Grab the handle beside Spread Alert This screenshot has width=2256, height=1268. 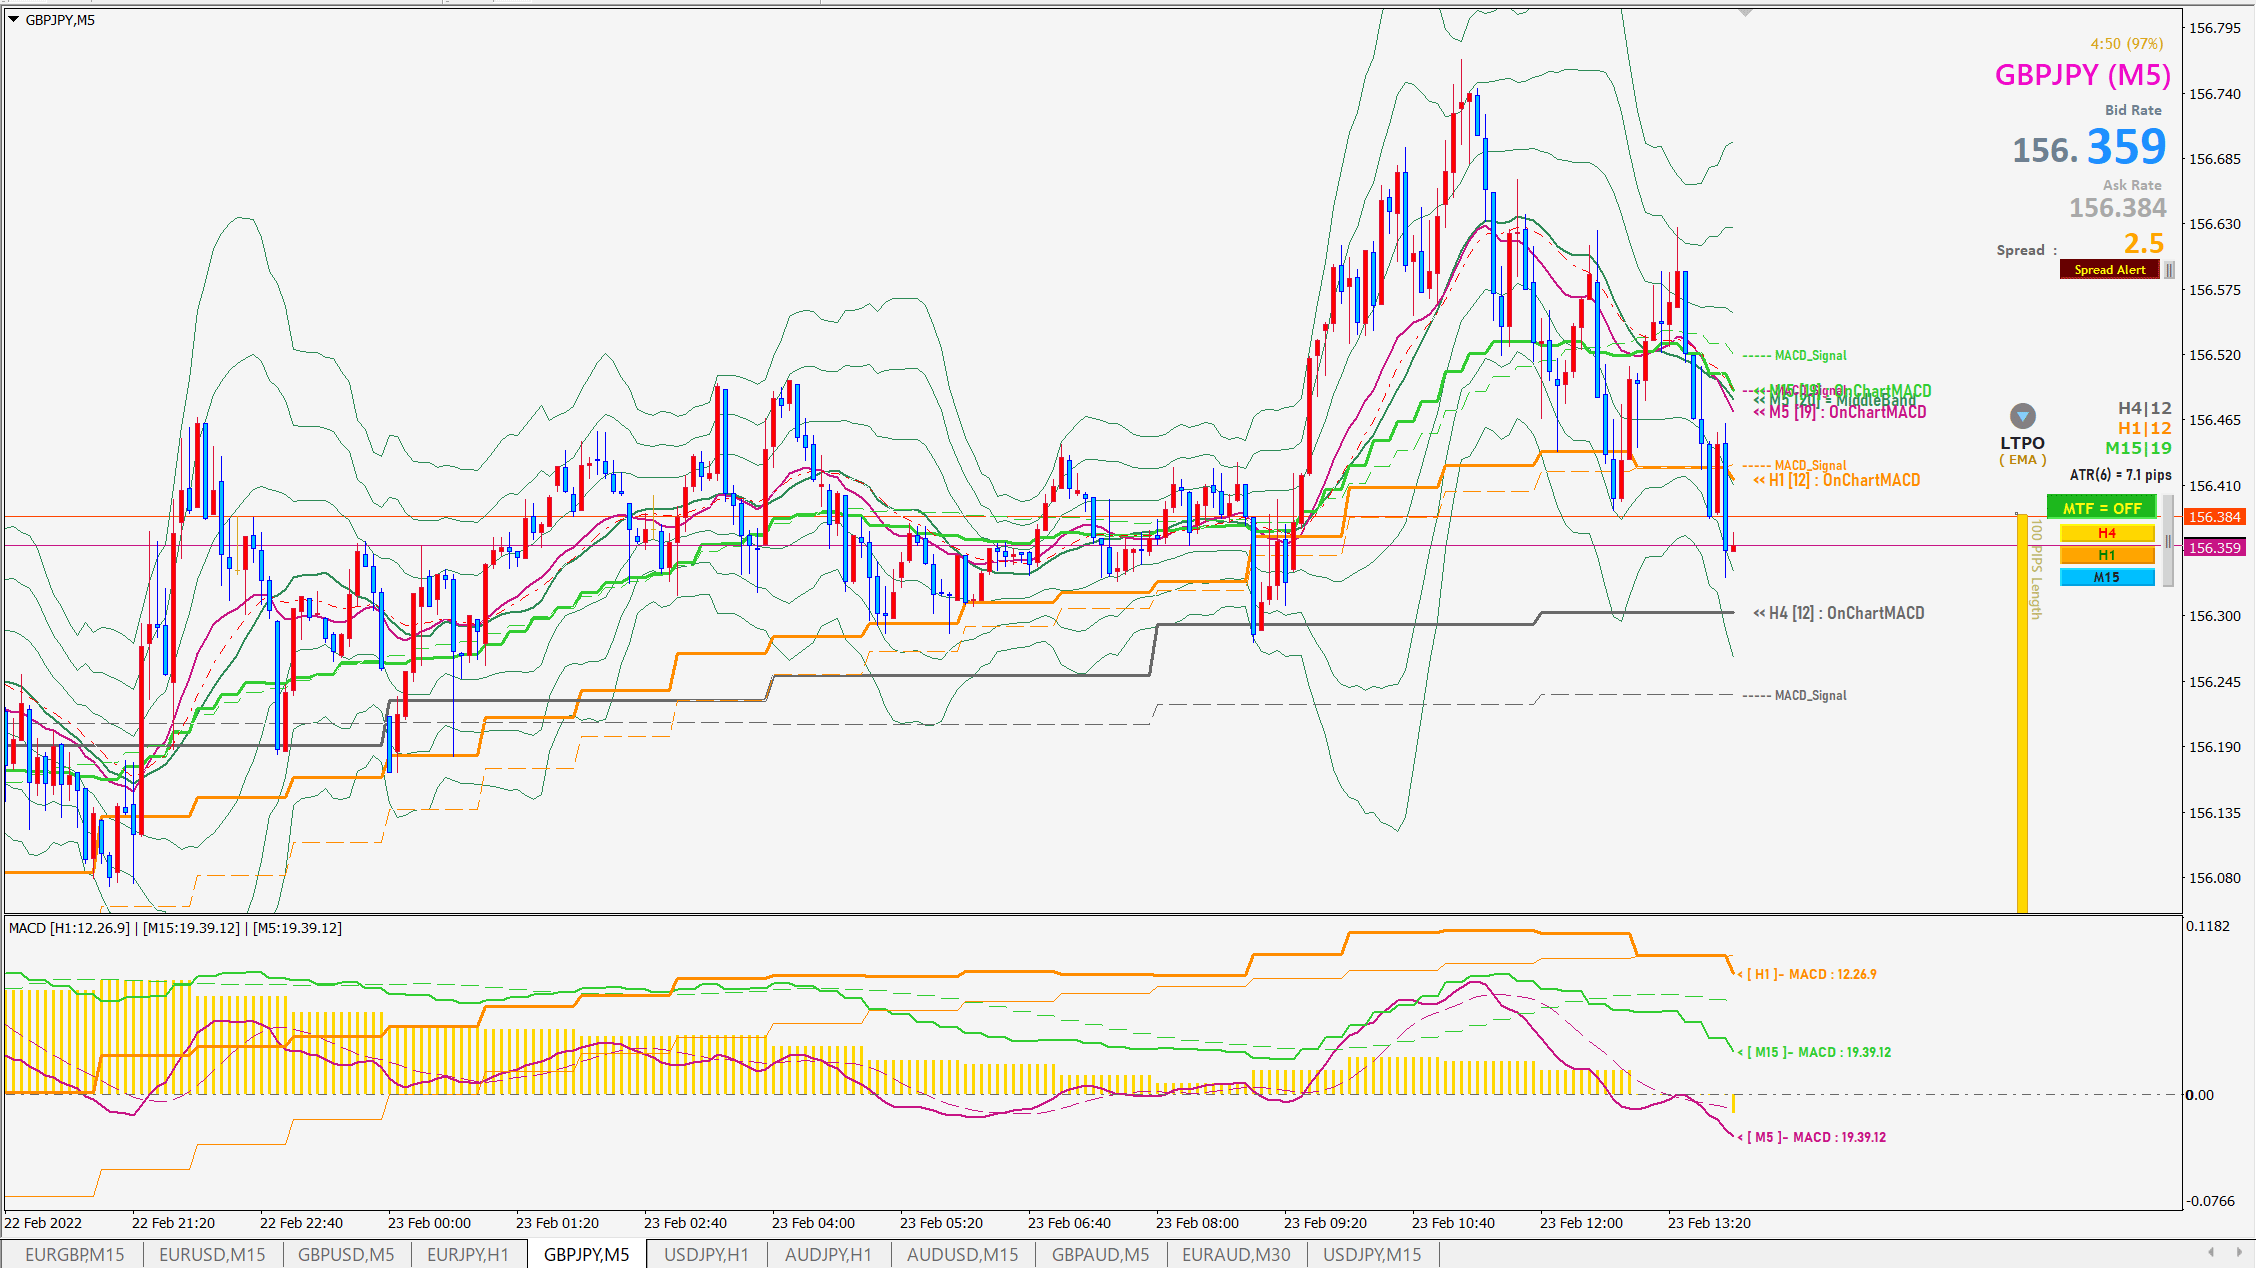click(2169, 270)
